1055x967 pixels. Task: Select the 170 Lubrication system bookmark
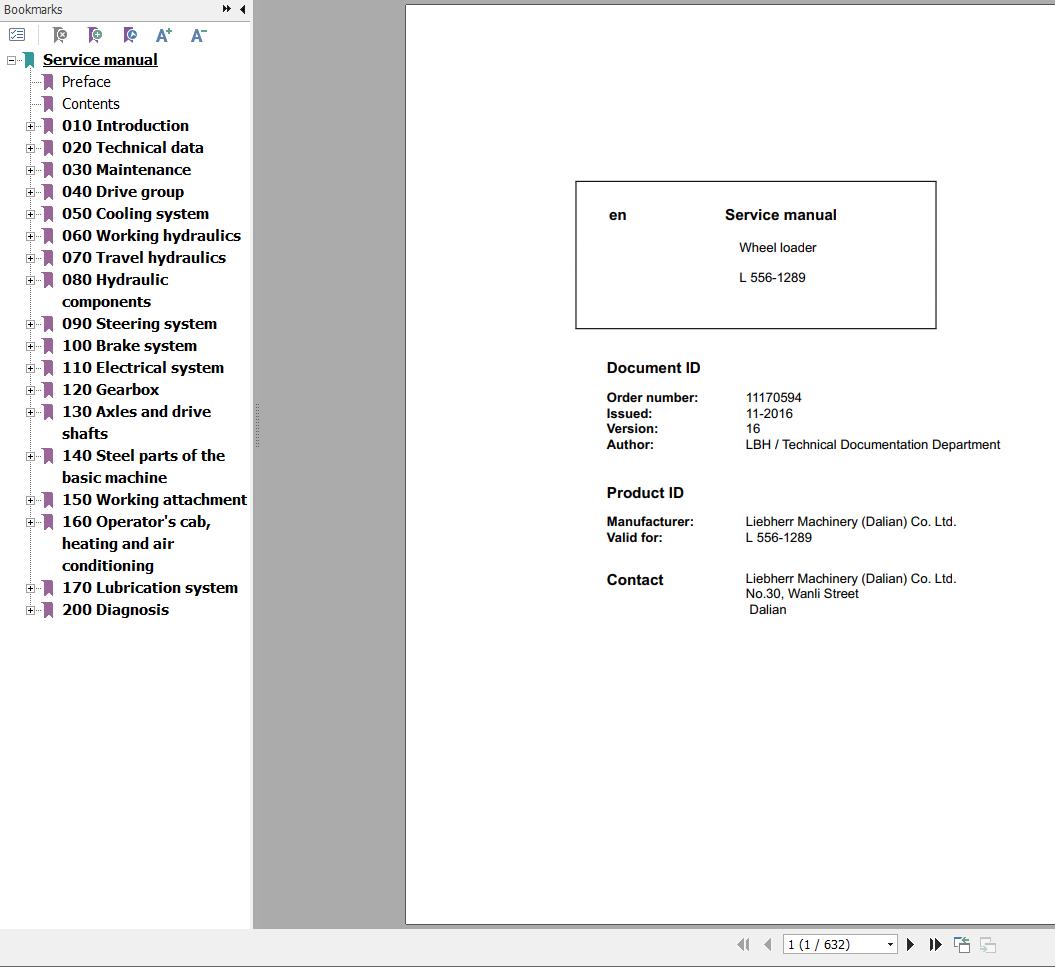pyautogui.click(x=150, y=588)
